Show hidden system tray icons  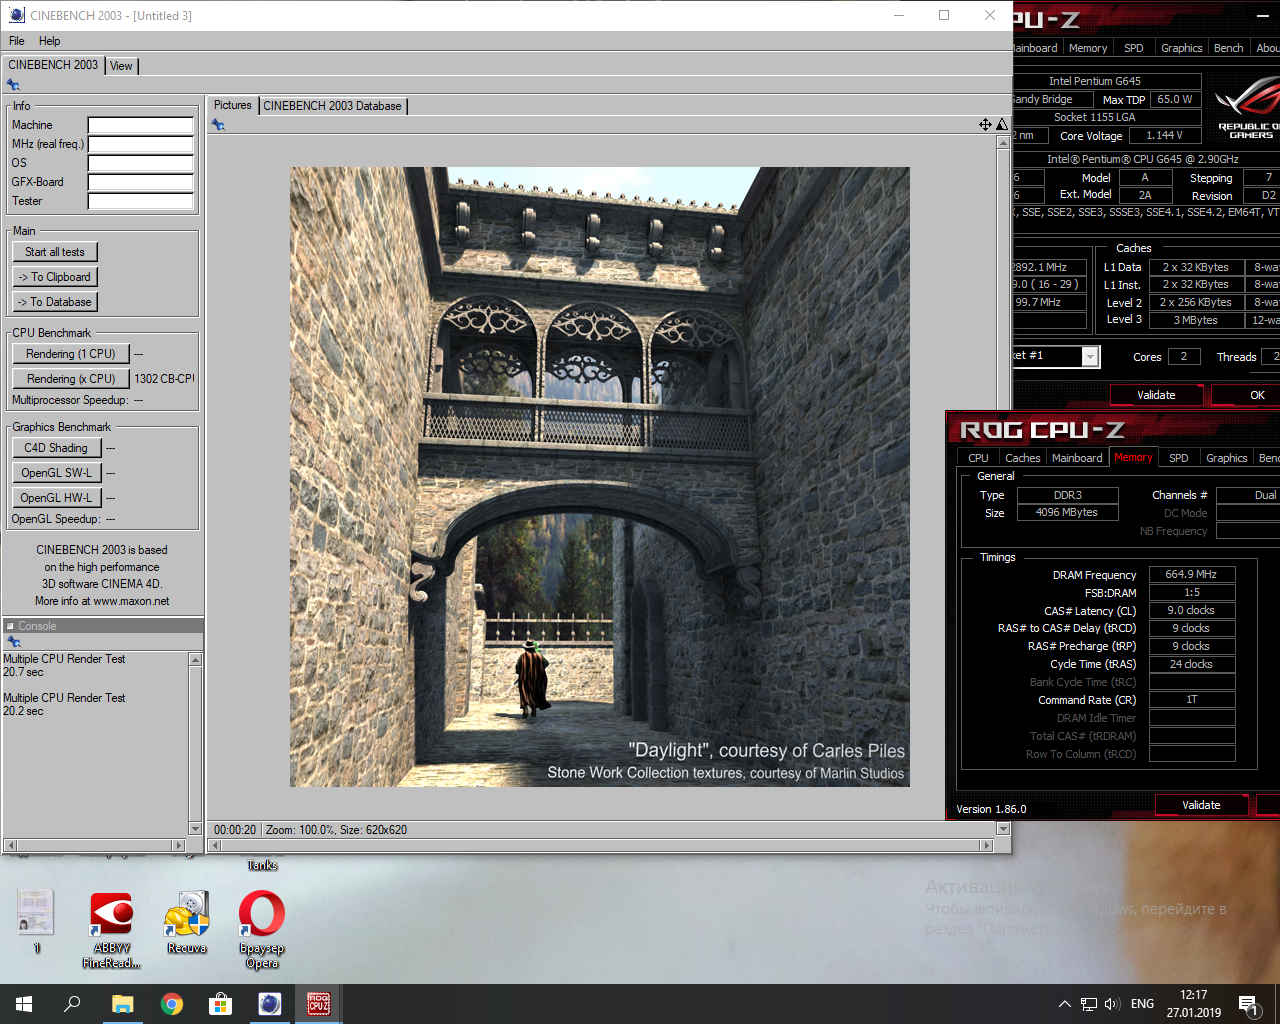1065,1004
